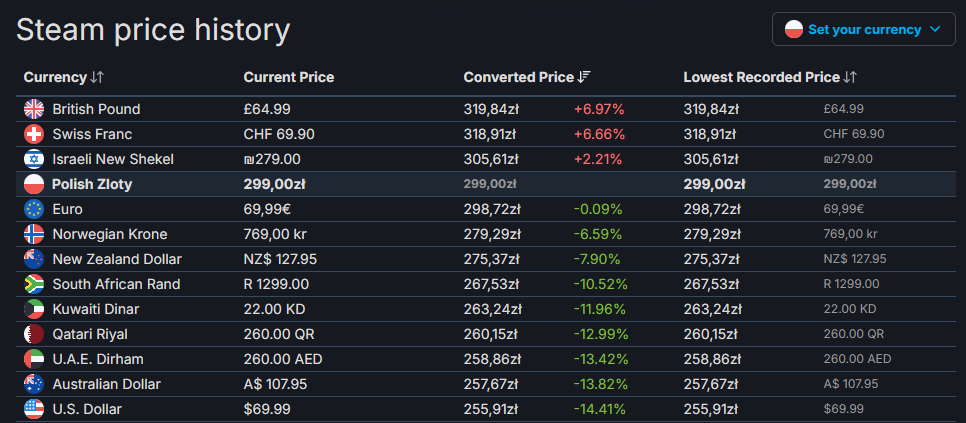Click current price CHF 69.90

[278, 134]
